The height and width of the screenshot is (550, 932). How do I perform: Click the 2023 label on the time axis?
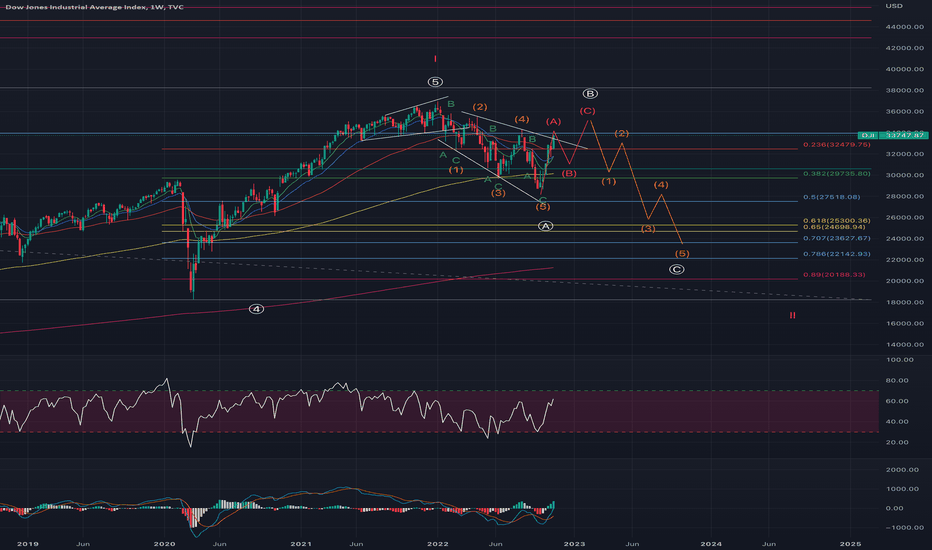click(x=574, y=543)
